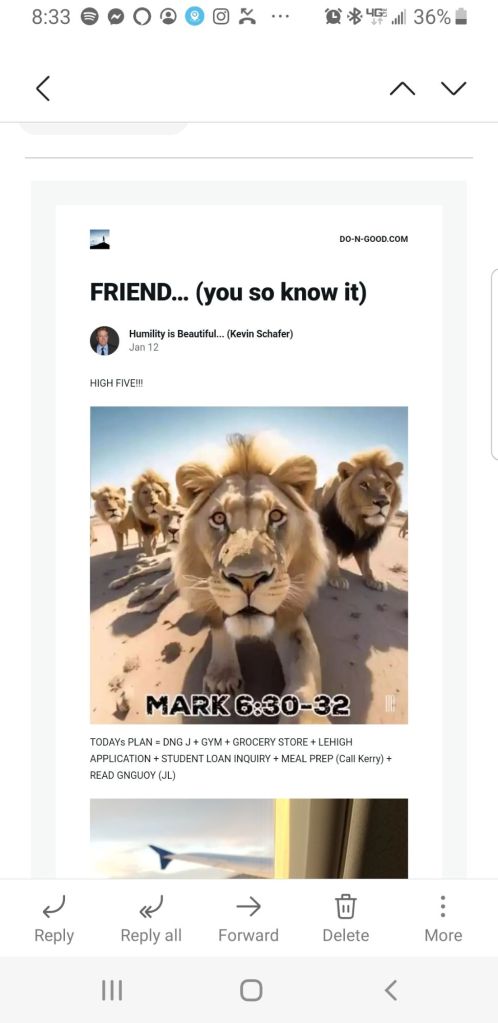
Task: Tap Kevin Schafer's profile photo
Action: pos(104,341)
